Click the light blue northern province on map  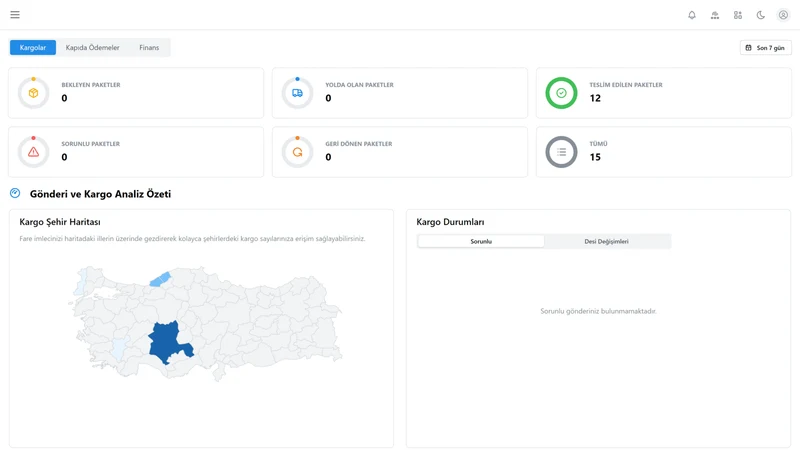tap(160, 280)
